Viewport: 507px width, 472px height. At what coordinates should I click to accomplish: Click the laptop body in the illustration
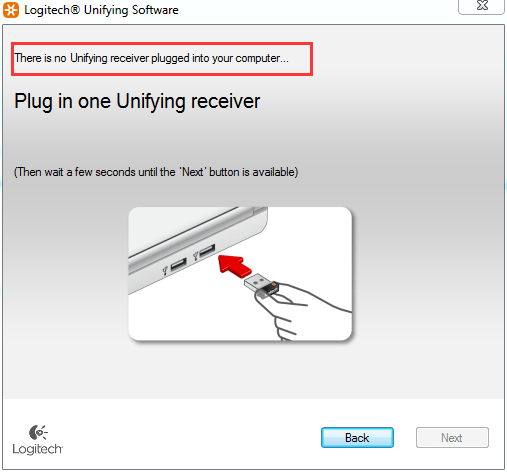pos(187,240)
